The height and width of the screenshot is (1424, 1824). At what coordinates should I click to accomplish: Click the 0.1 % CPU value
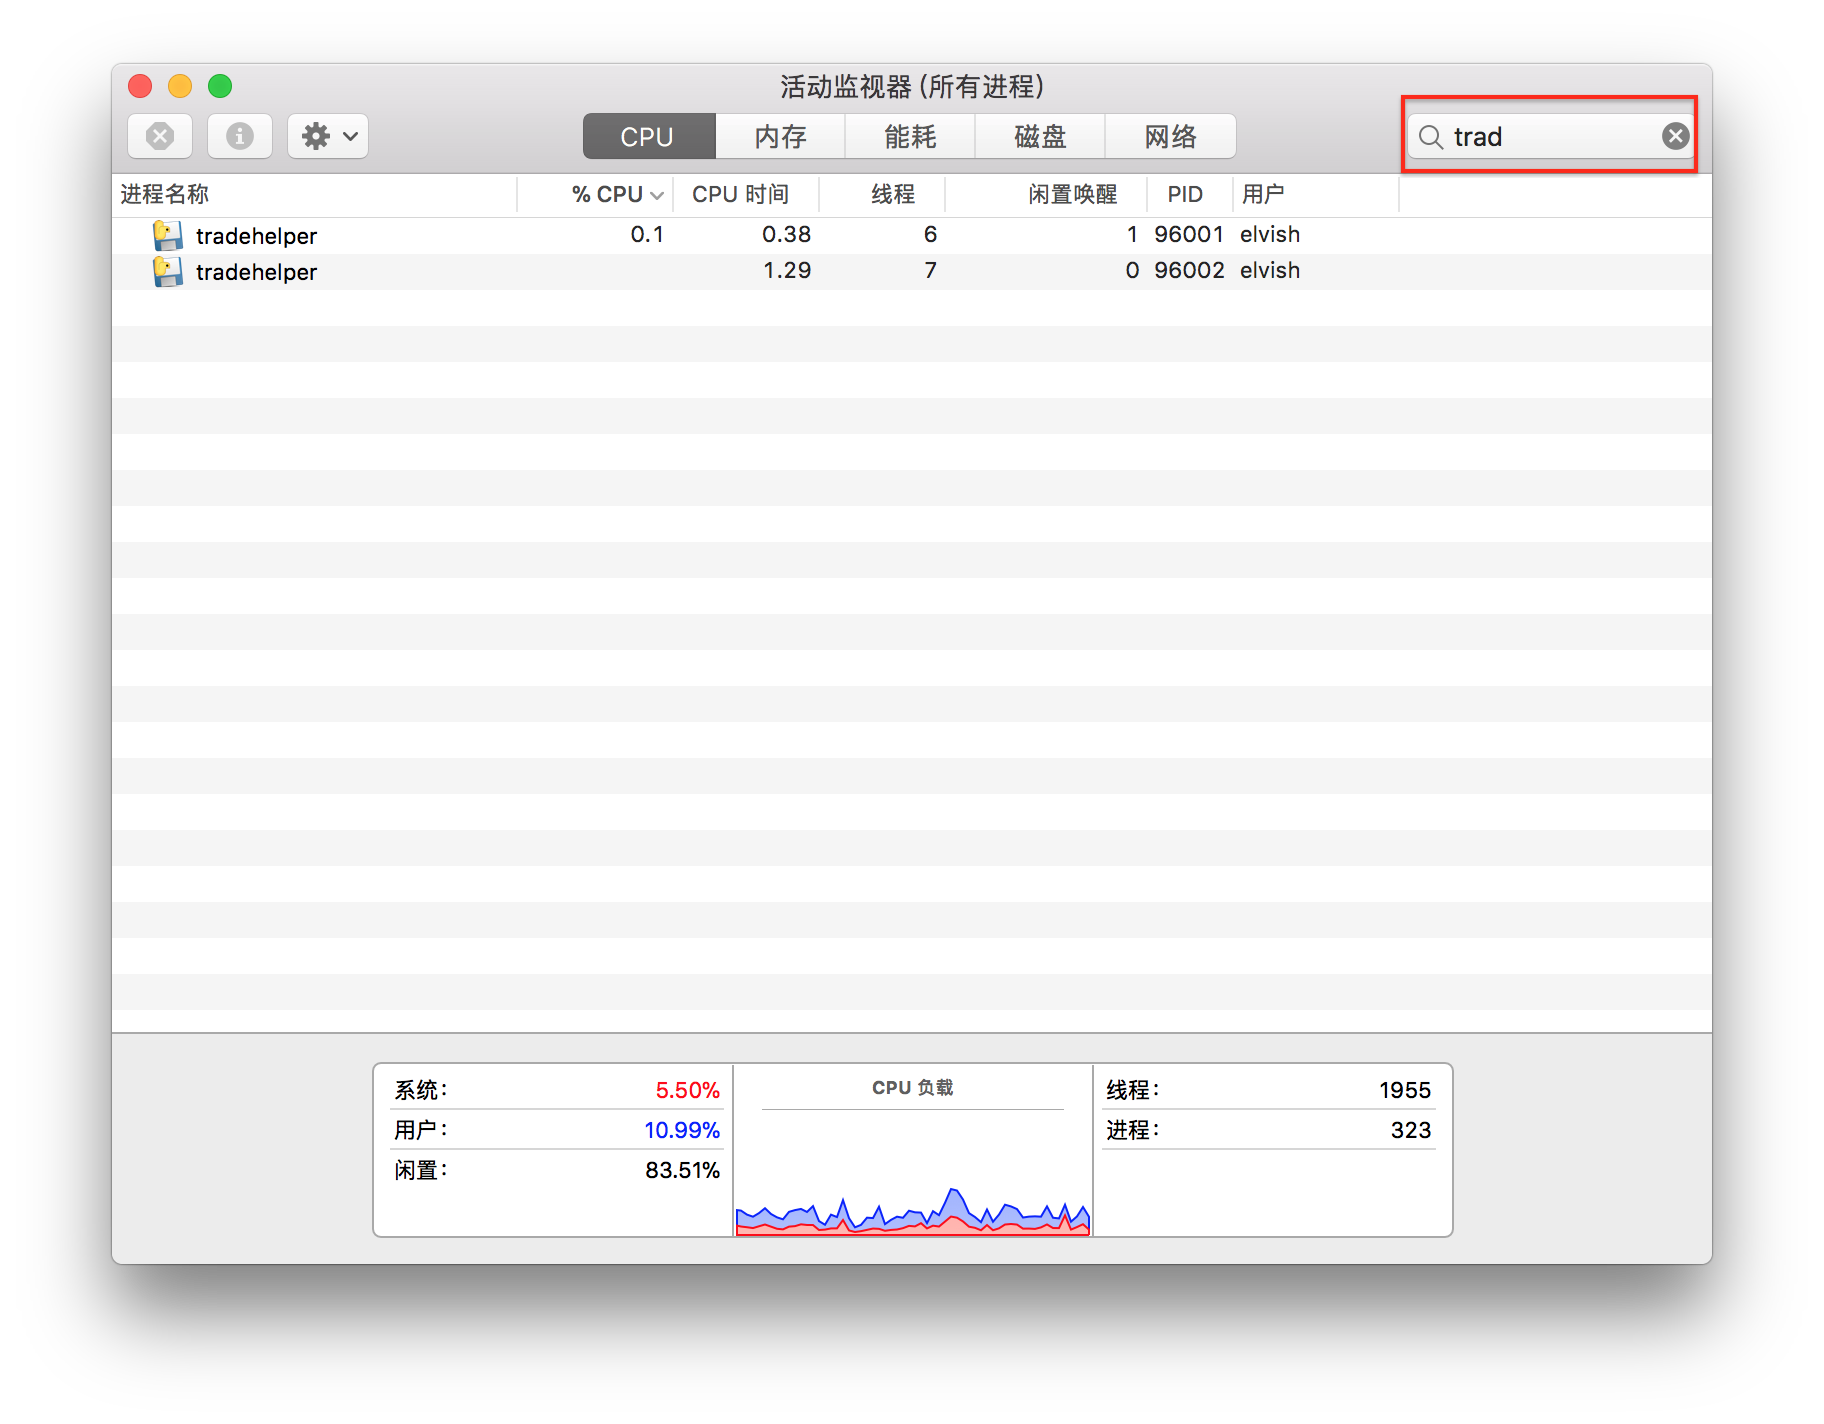click(647, 234)
